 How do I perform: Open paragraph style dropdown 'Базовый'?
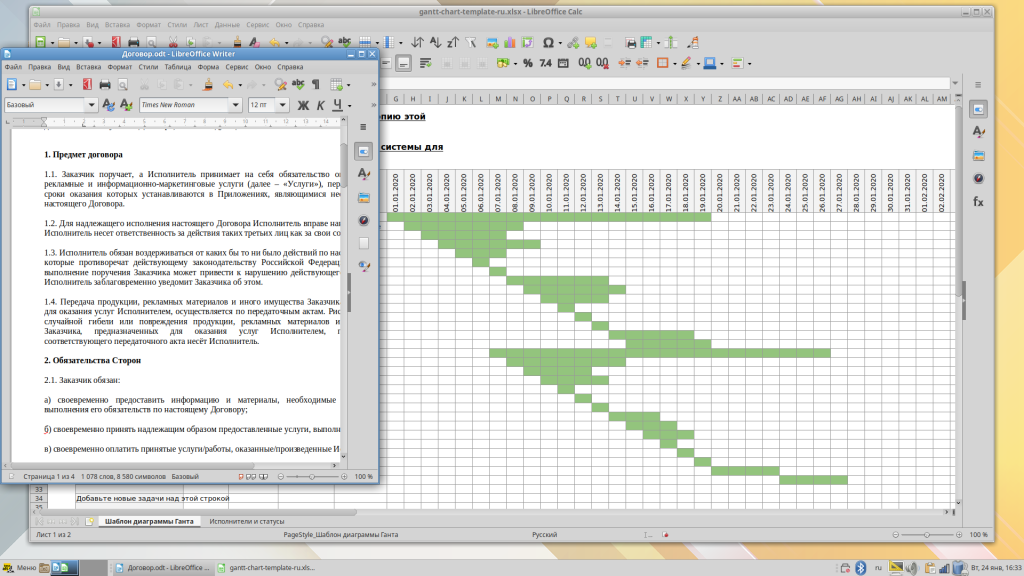(x=92, y=105)
